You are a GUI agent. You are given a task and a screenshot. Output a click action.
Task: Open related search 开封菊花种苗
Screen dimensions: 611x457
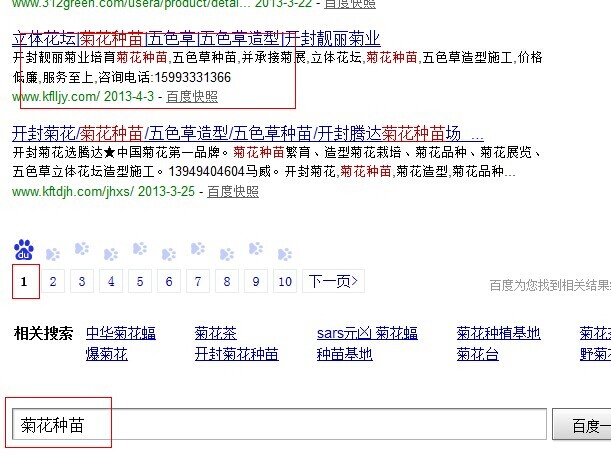(x=237, y=354)
